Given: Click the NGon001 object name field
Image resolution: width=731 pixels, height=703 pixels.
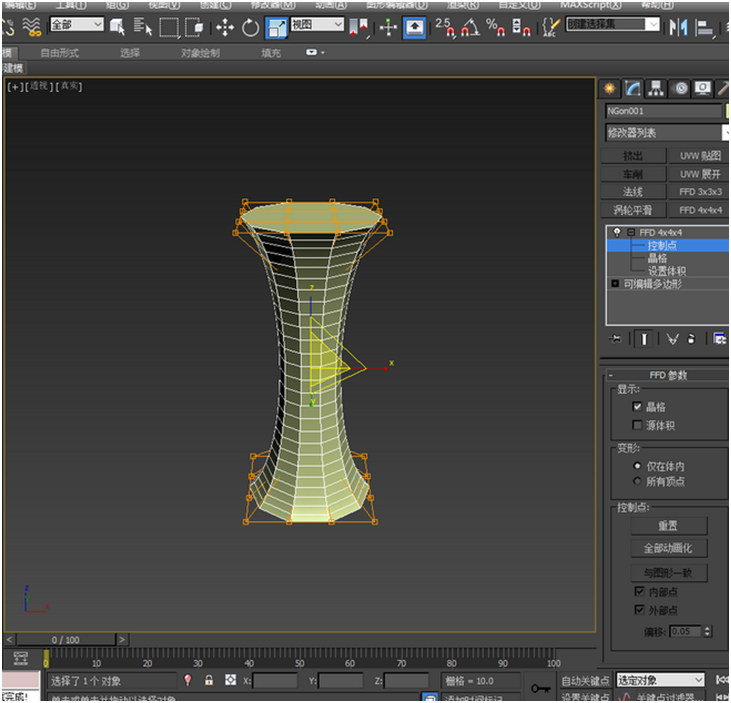Looking at the screenshot, I should [663, 111].
